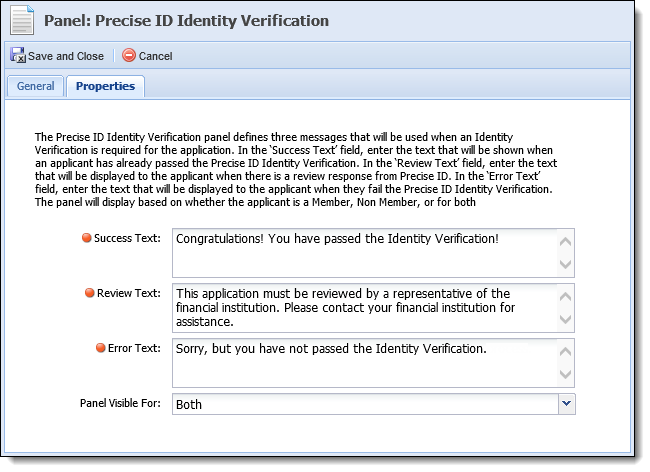Click the Success Text scroll up arrow

(565, 242)
